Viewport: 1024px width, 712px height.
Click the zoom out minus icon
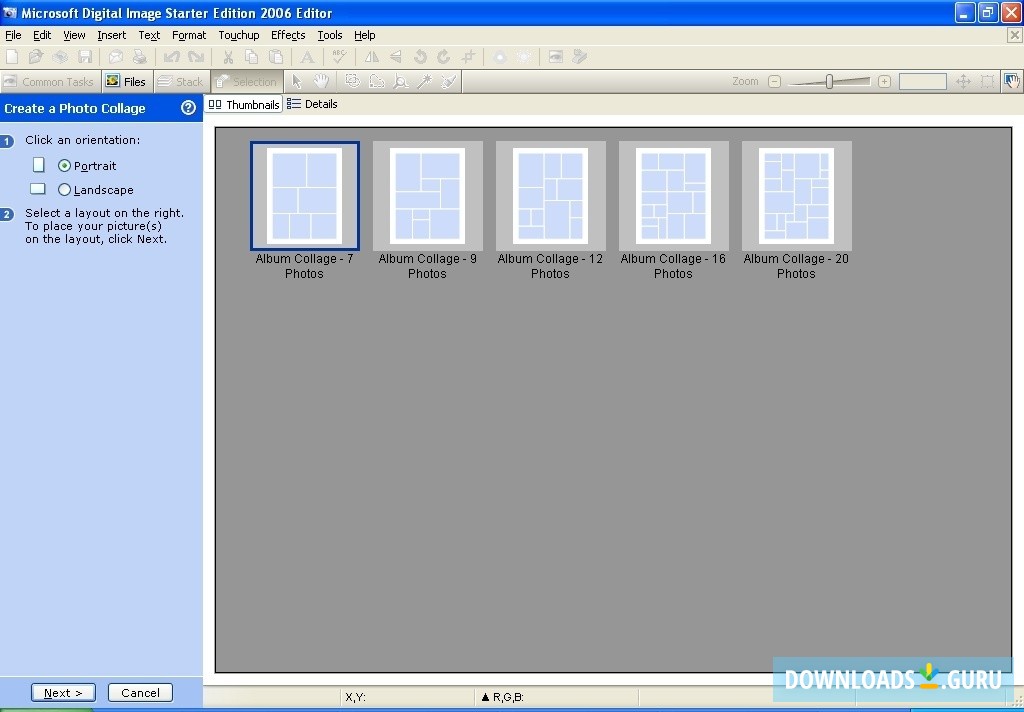pyautogui.click(x=775, y=82)
